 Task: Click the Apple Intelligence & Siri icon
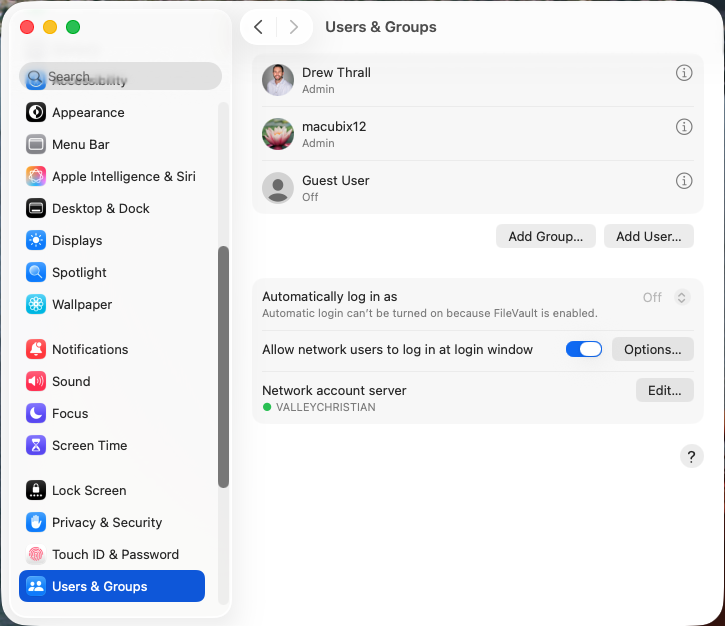click(36, 176)
